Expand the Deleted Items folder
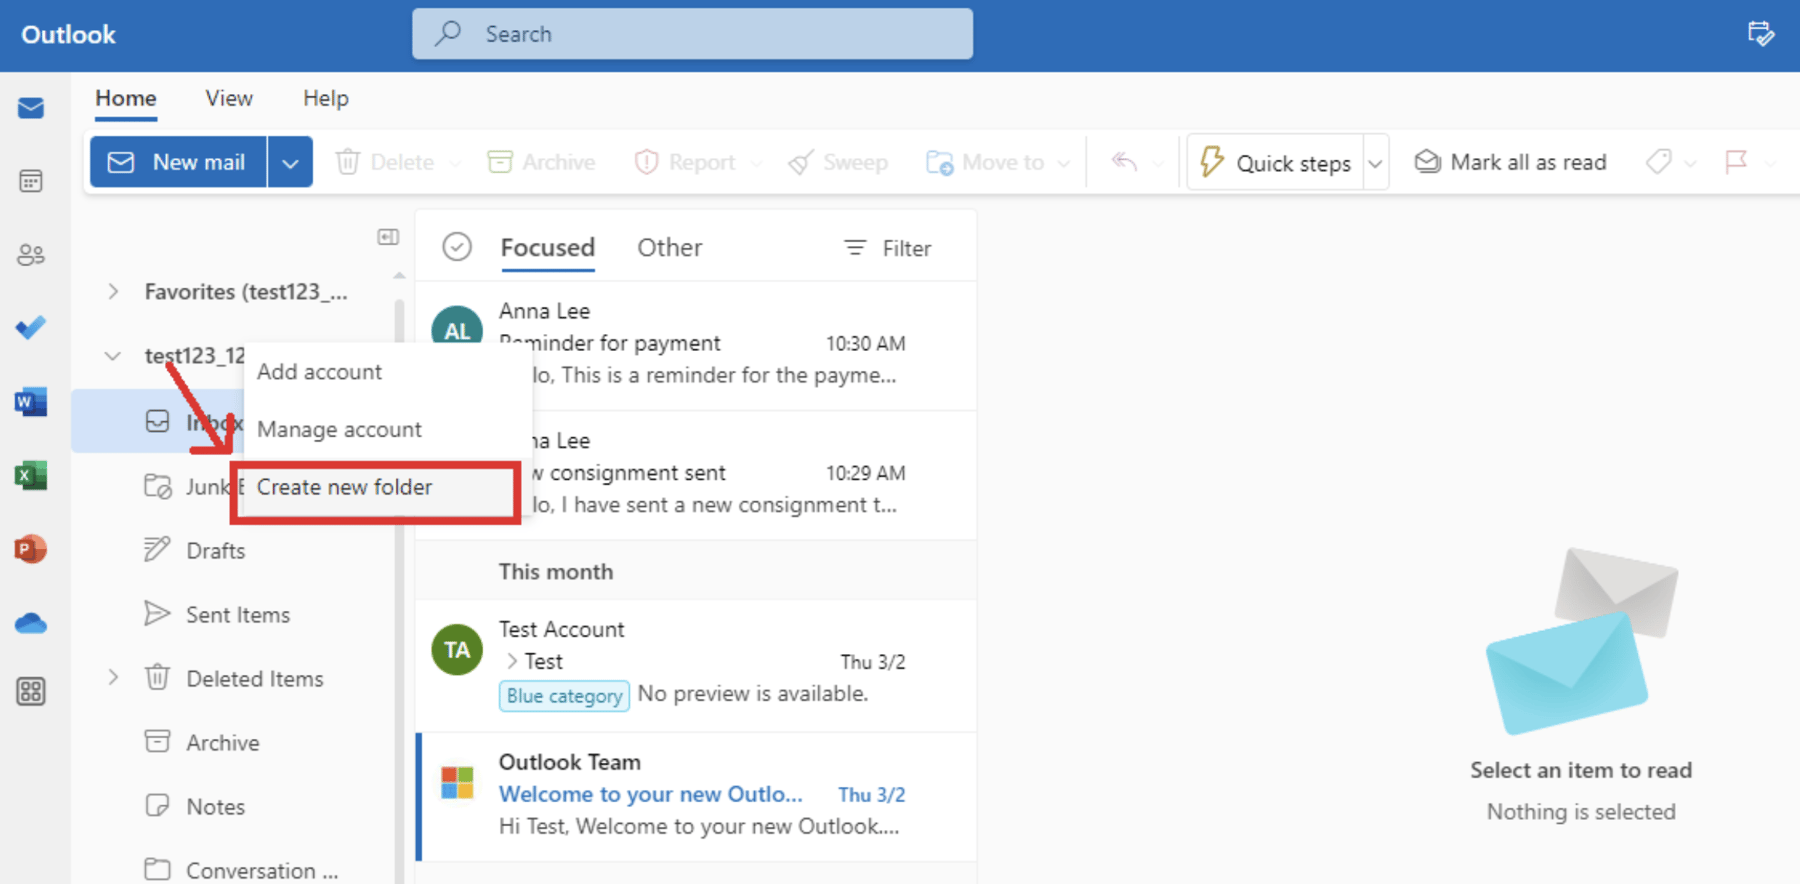 coord(113,678)
